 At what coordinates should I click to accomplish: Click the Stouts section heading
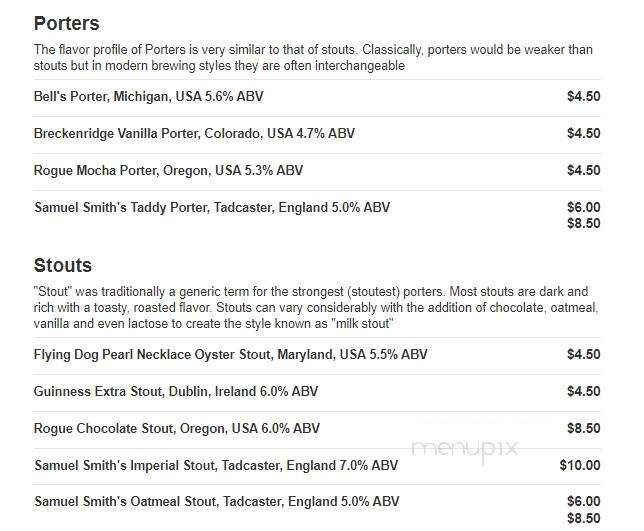click(62, 265)
